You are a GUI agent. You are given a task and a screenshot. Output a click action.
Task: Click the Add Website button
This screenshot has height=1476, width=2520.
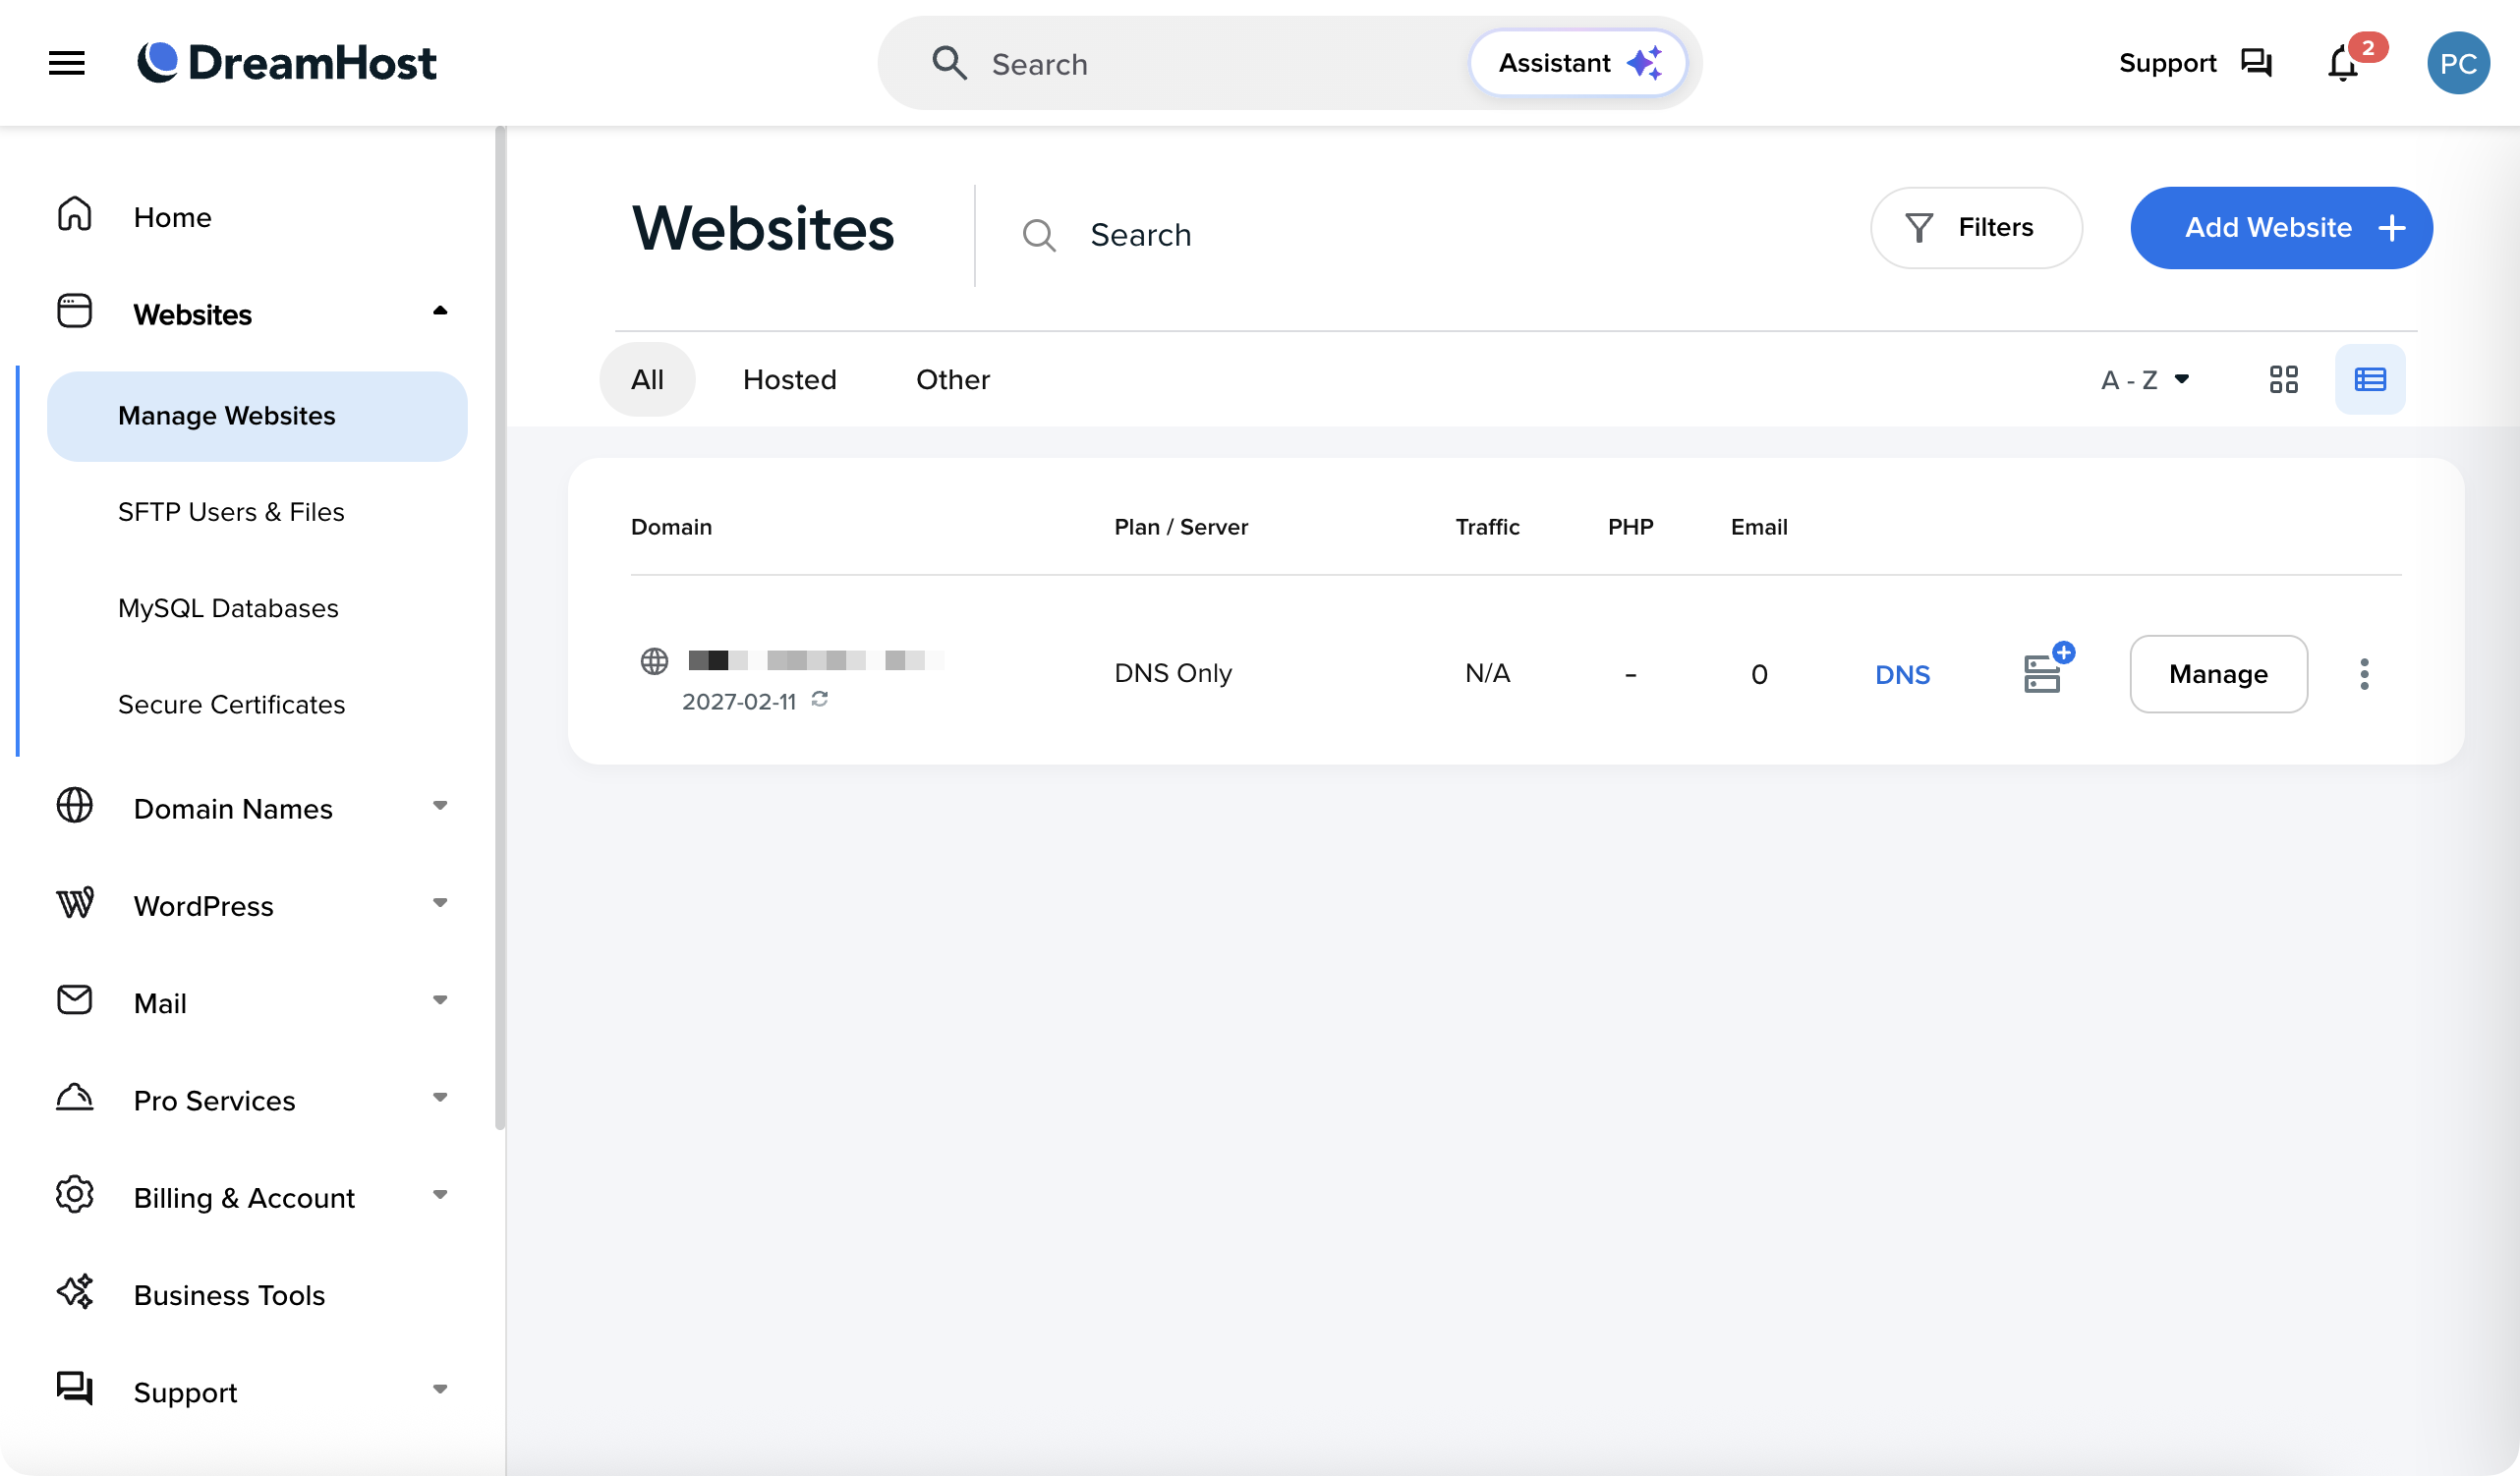pos(2281,228)
